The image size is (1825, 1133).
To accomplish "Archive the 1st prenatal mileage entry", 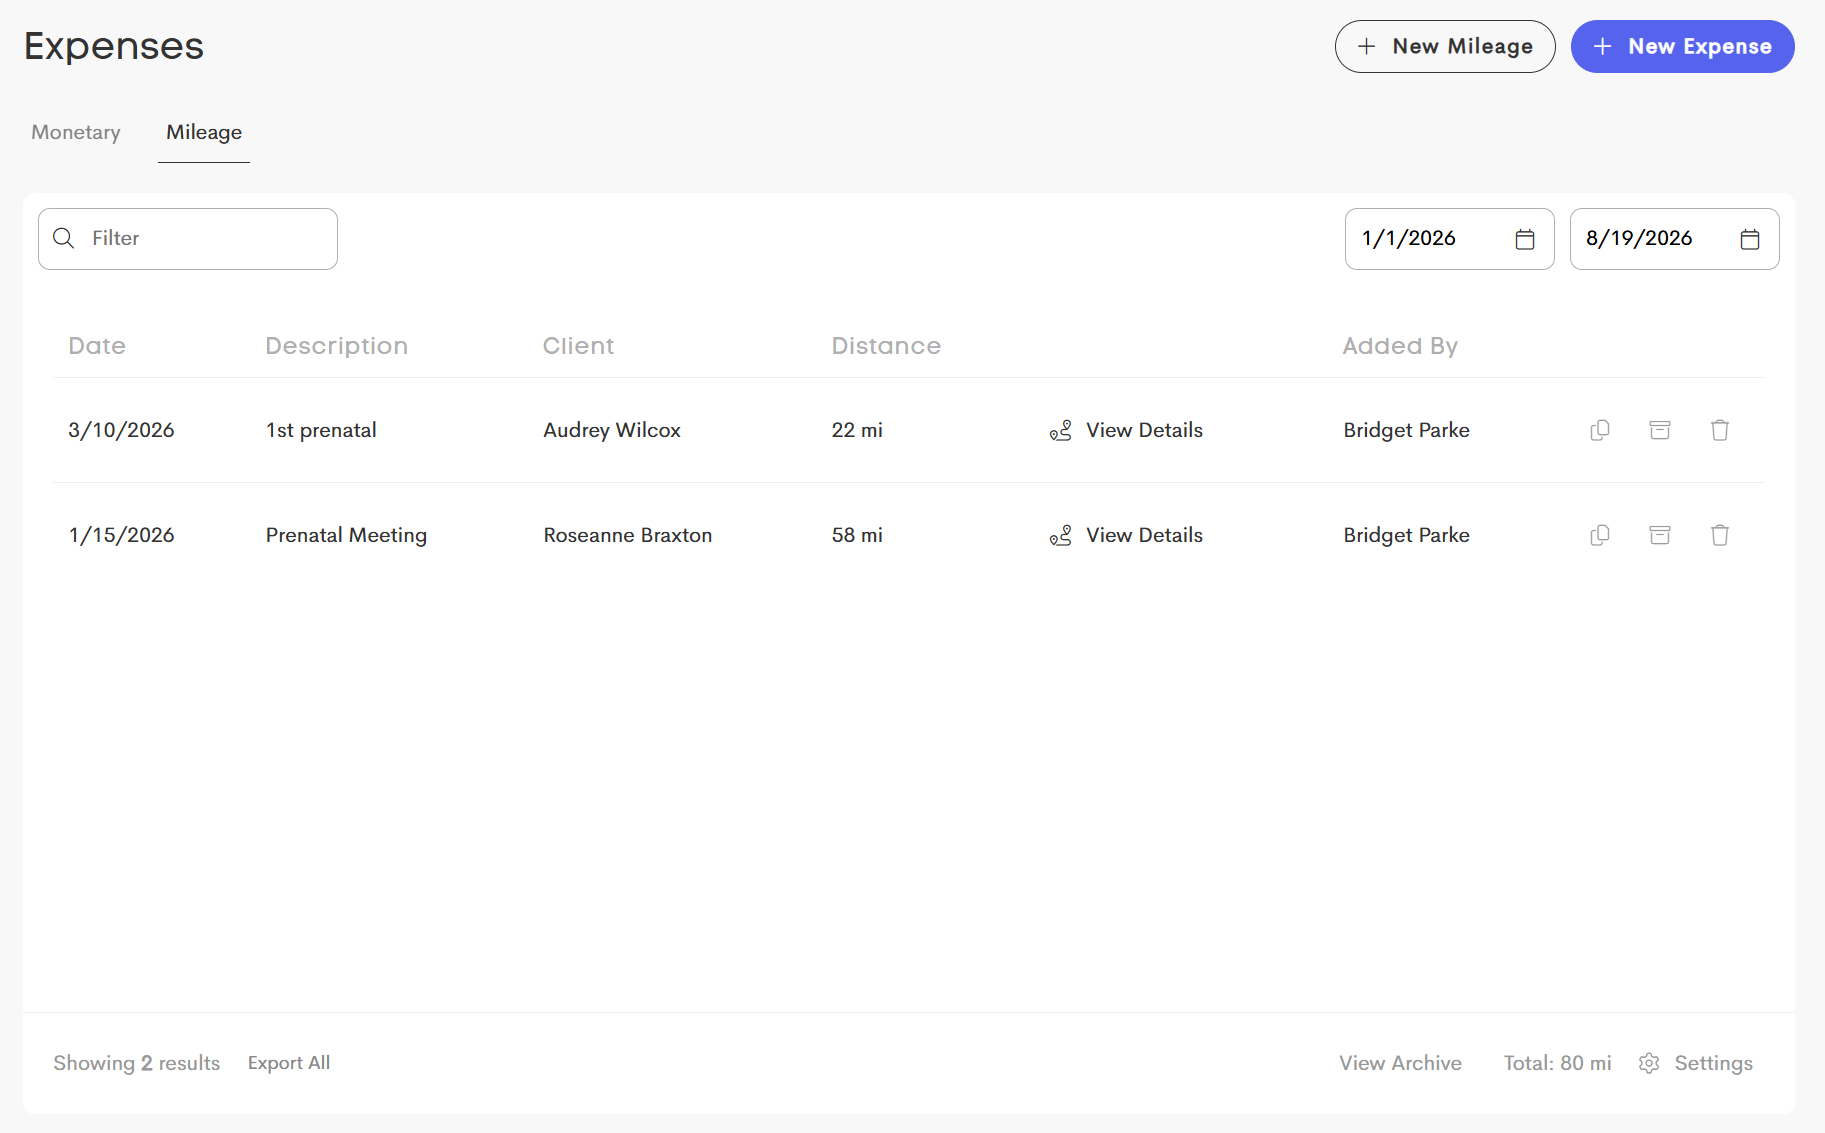I will [1660, 430].
